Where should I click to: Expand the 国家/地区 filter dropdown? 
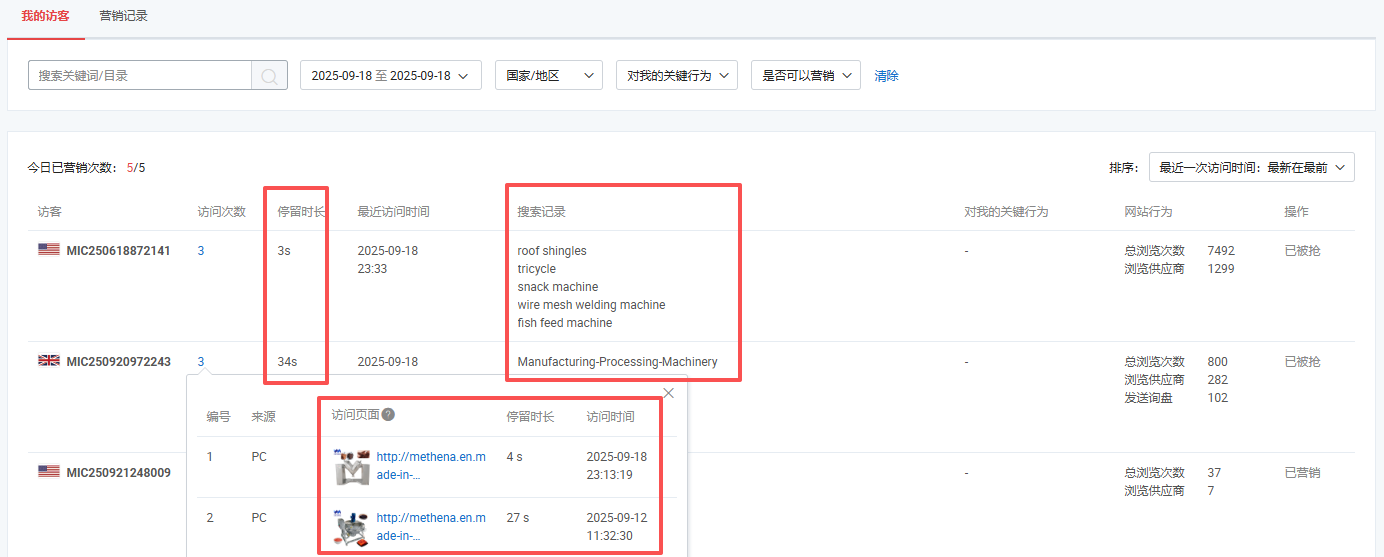pos(548,76)
